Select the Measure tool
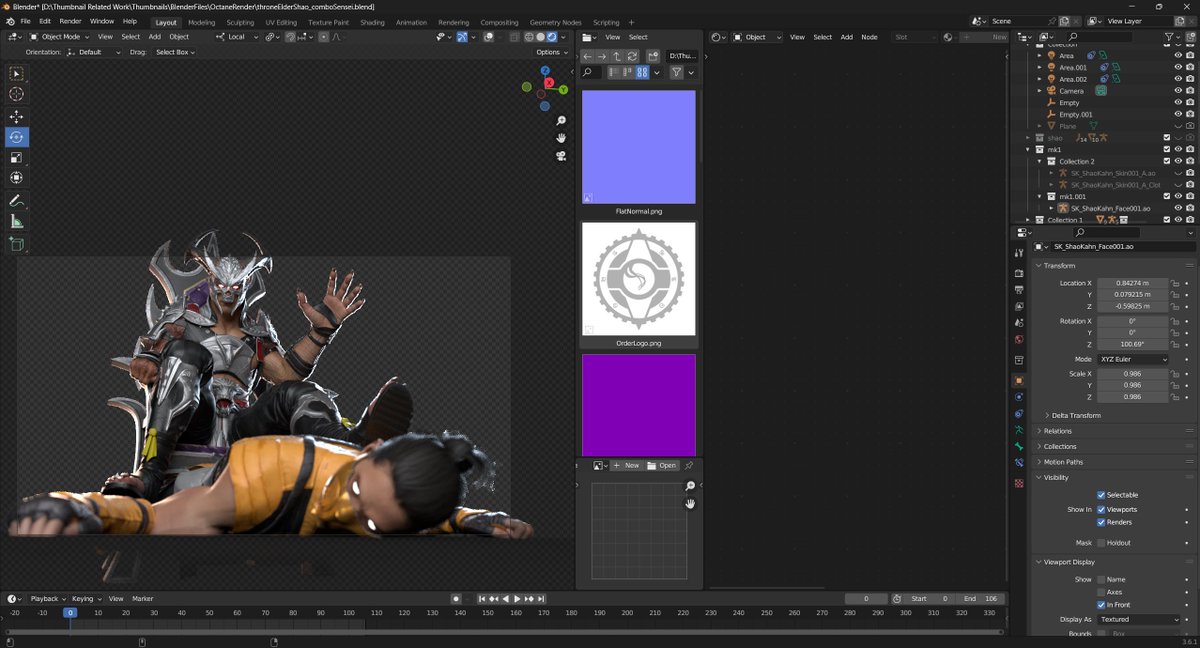Screen dimensions: 1200x648 17,221
